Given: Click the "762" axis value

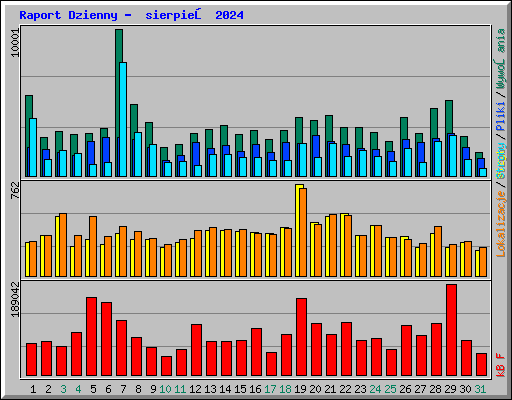Looking at the screenshot, I should pyautogui.click(x=15, y=191).
